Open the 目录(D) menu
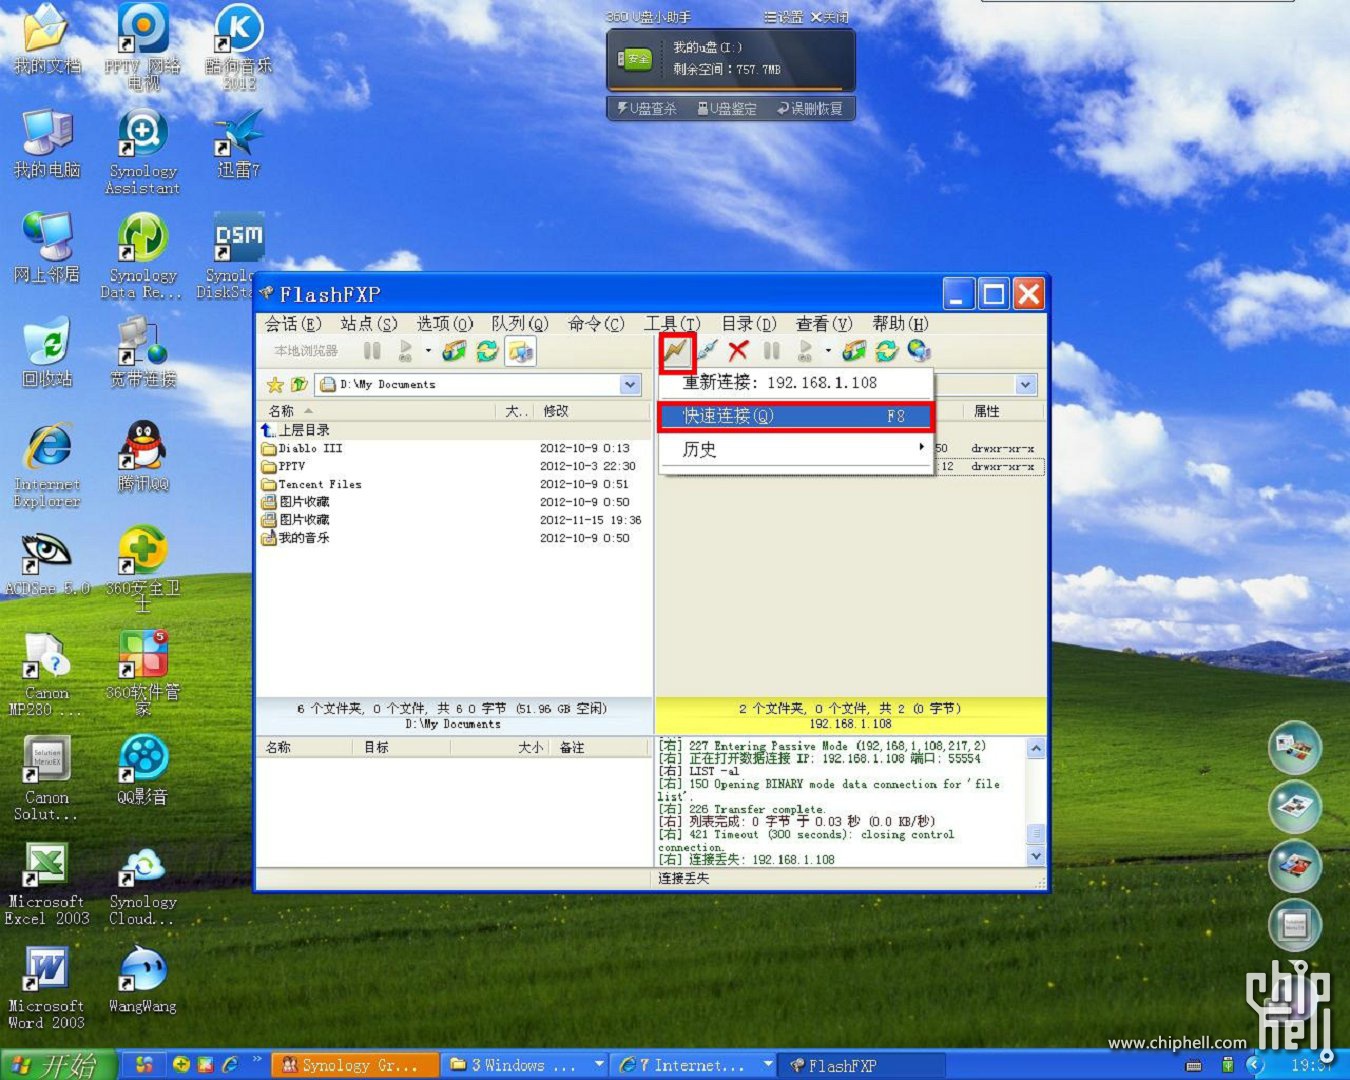 (749, 324)
